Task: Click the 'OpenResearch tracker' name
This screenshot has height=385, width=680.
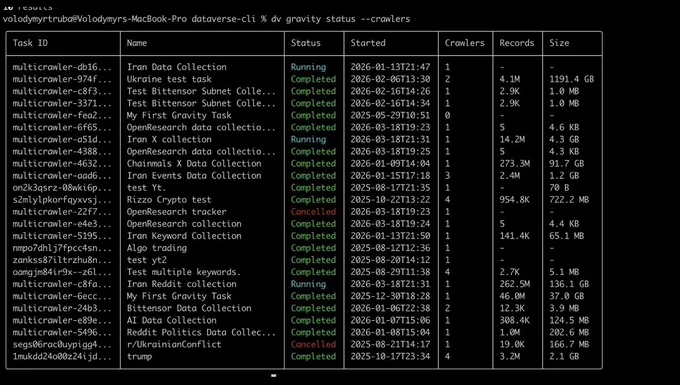Action: point(177,212)
